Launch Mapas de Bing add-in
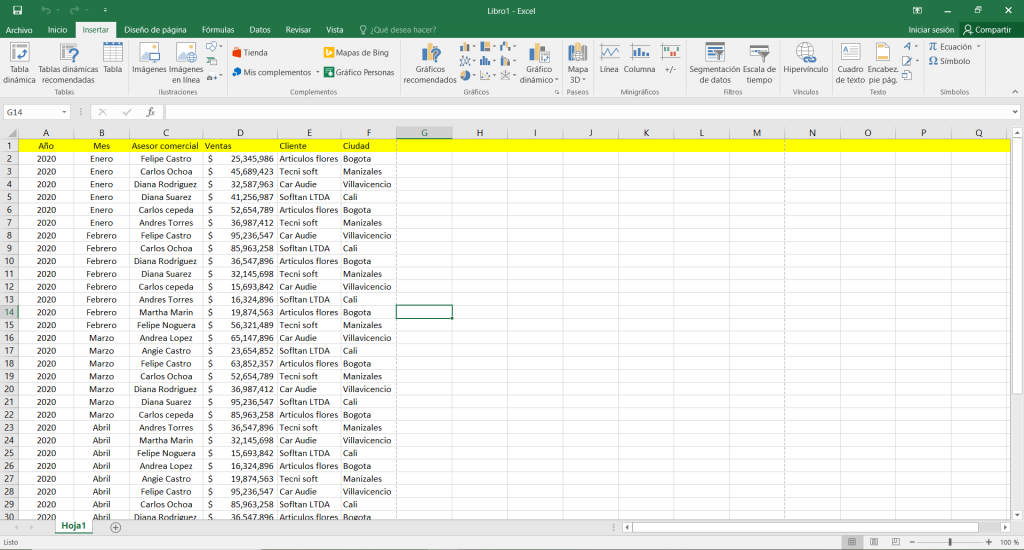The height and width of the screenshot is (550, 1024). coord(356,53)
